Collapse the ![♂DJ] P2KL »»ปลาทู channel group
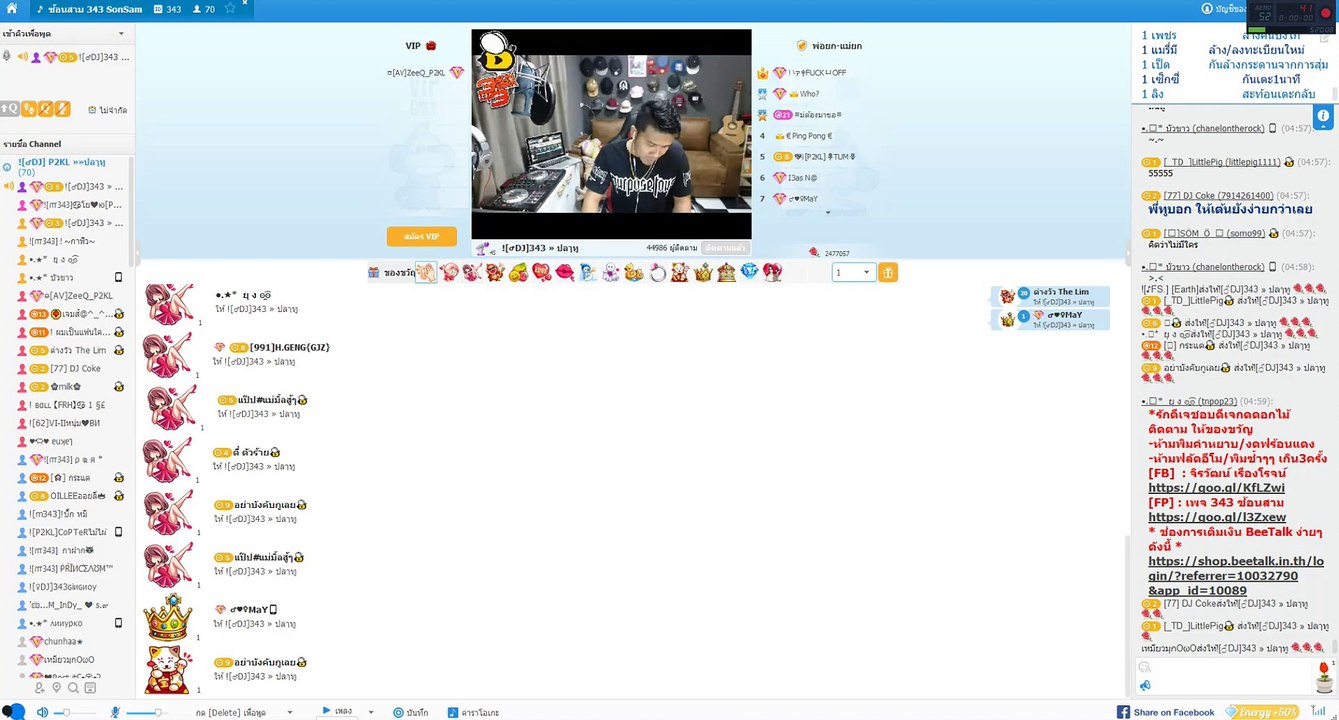1339x720 pixels. pyautogui.click(x=7, y=167)
